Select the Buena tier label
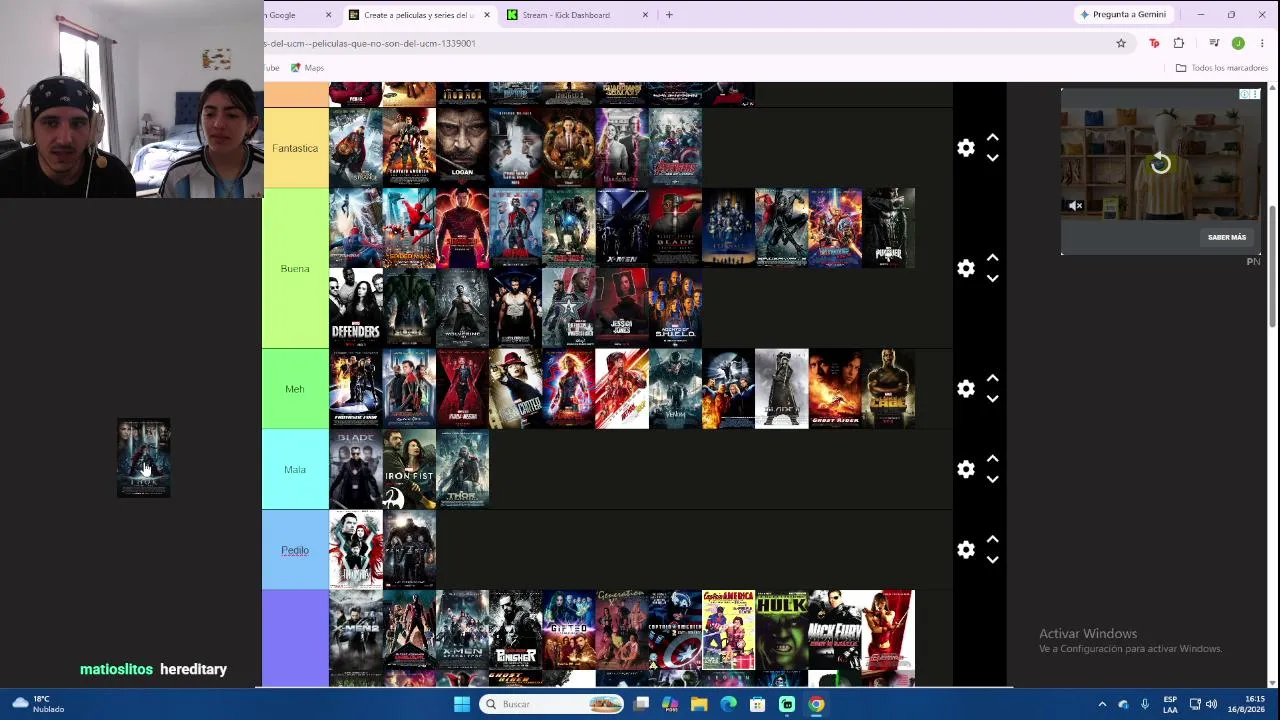The width and height of the screenshot is (1280, 720). pos(295,268)
